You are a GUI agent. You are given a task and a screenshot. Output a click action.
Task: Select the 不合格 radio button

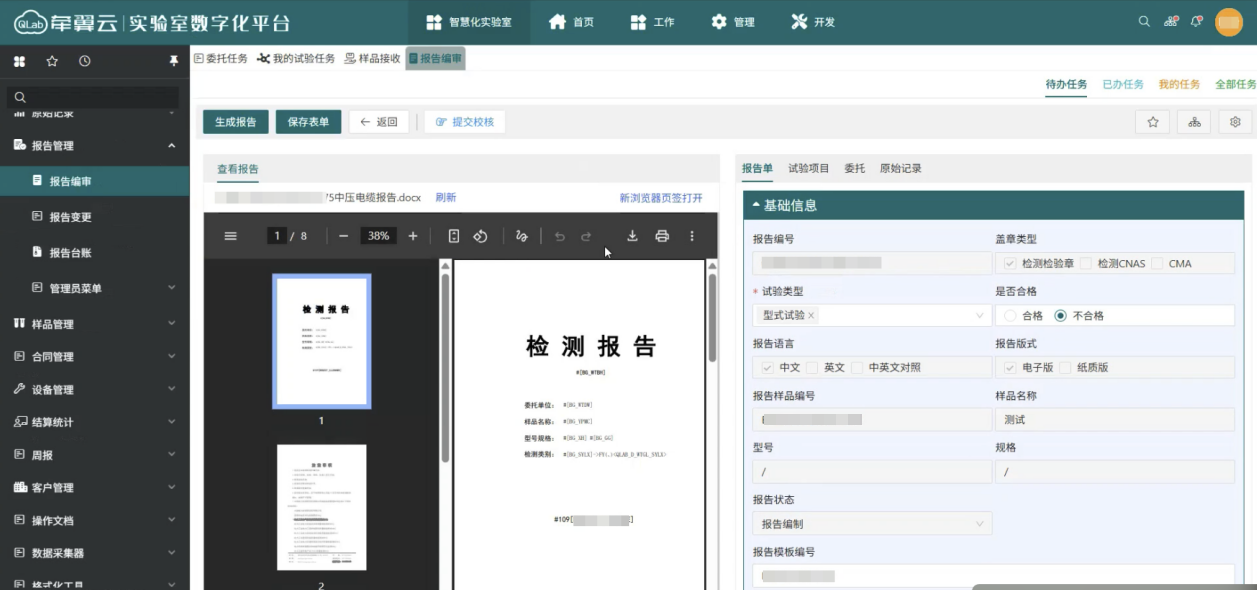[1061, 315]
